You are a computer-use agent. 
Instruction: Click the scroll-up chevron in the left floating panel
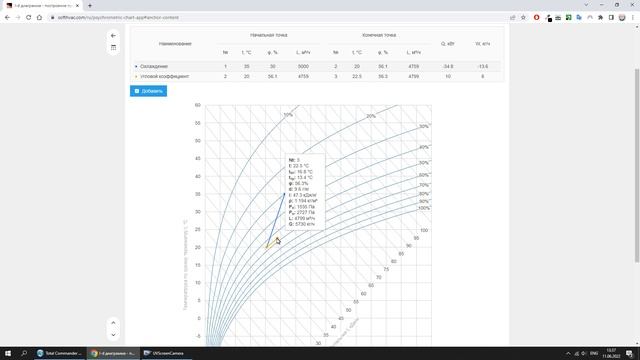click(x=113, y=323)
